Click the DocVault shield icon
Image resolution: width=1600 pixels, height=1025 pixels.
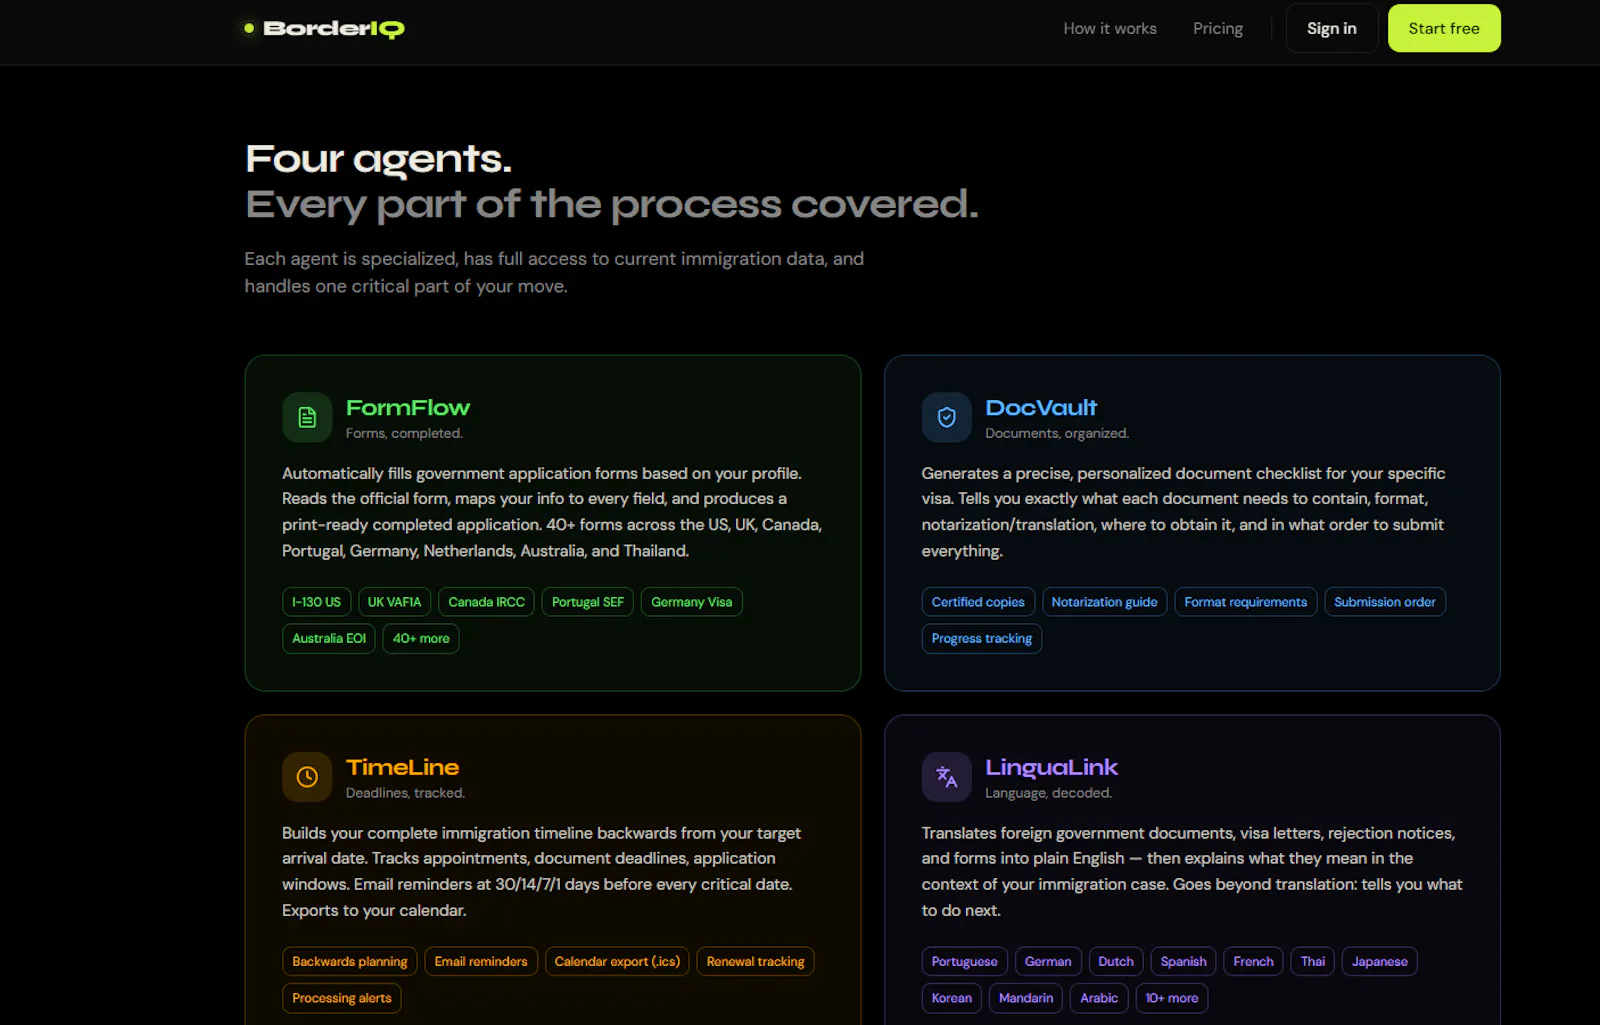(x=946, y=417)
